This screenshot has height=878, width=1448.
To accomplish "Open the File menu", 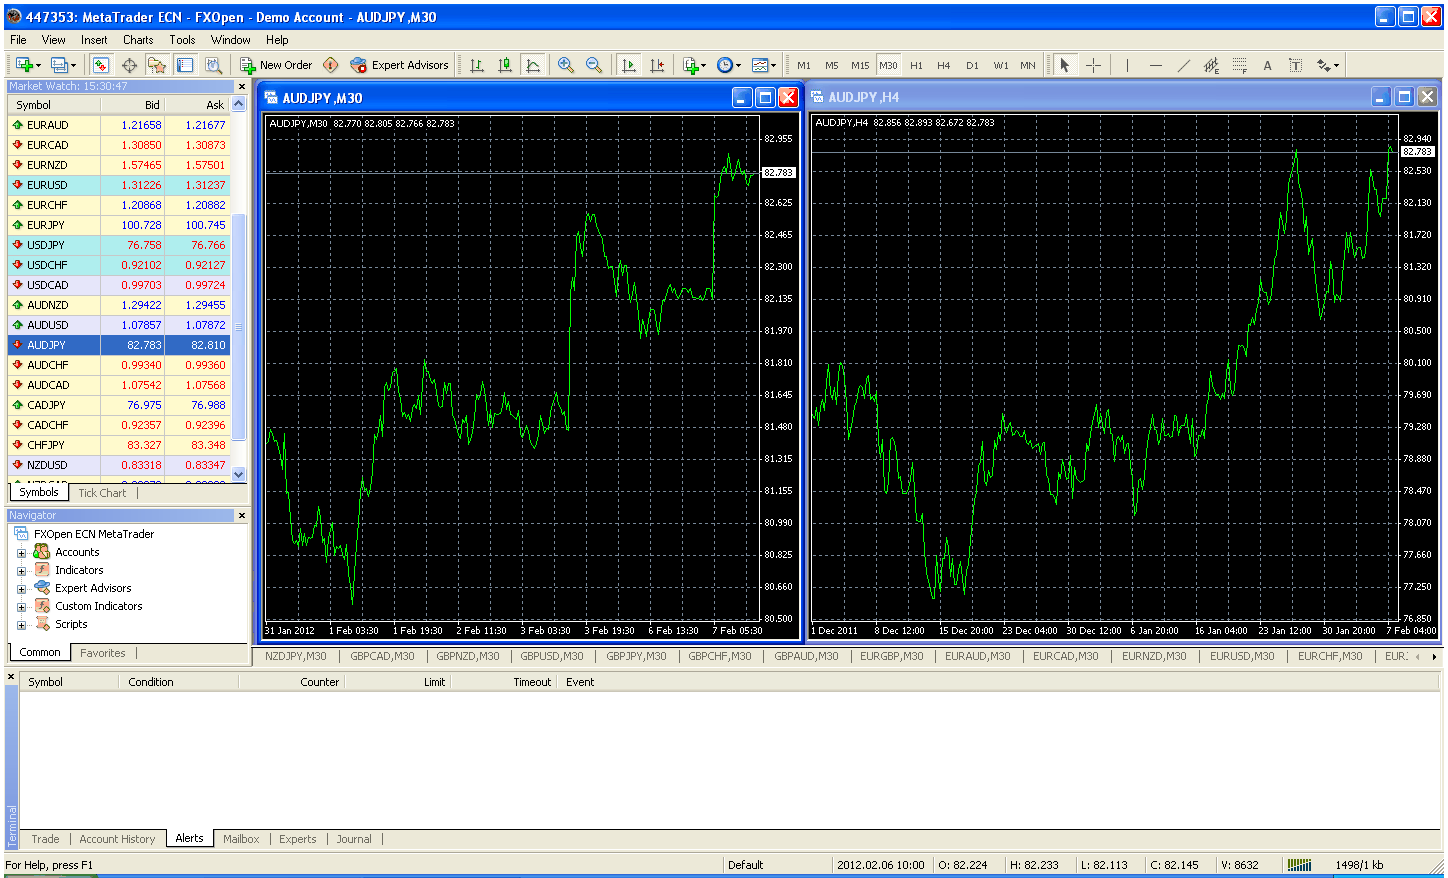I will click(x=18, y=40).
